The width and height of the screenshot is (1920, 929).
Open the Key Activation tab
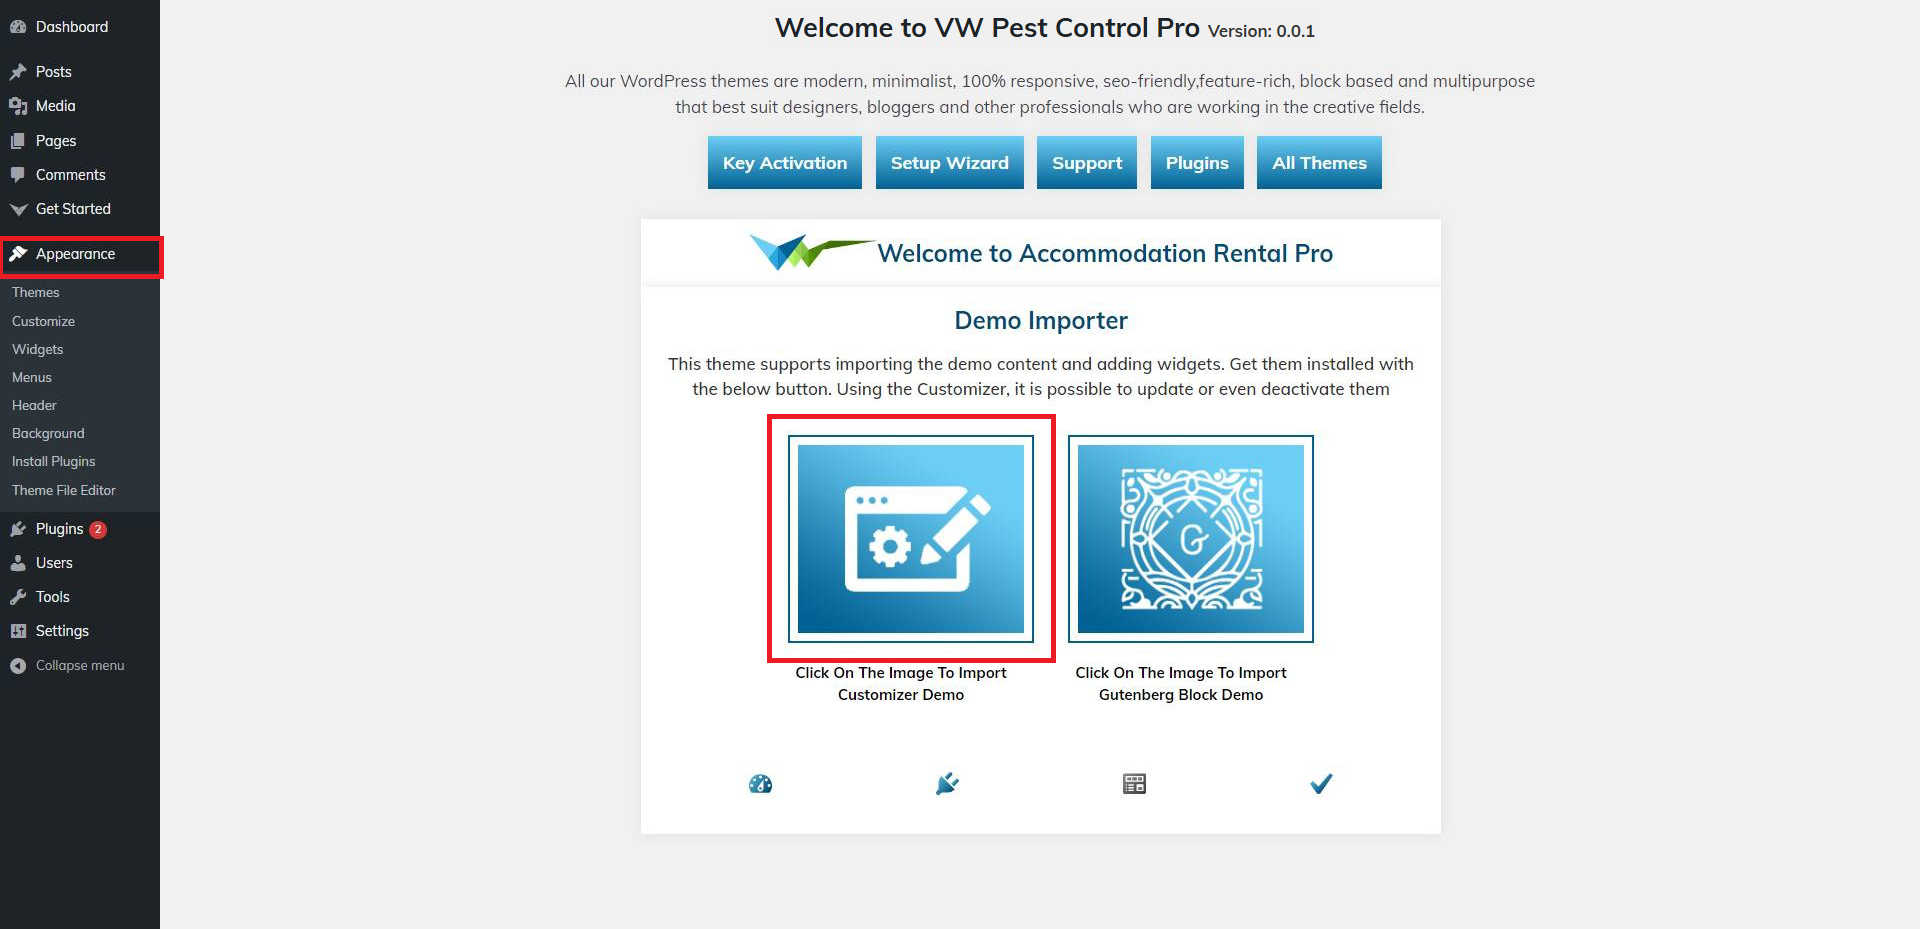[785, 163]
